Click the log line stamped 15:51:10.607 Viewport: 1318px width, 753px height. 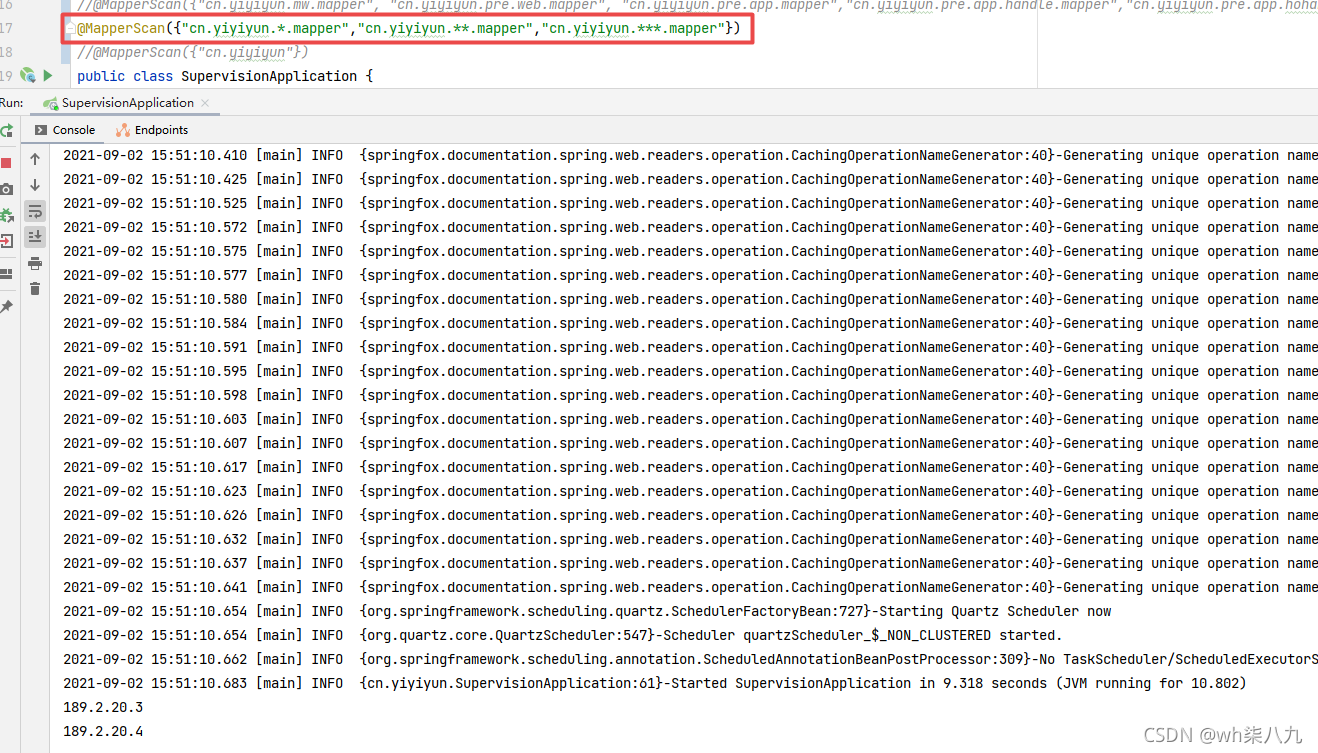[690, 443]
